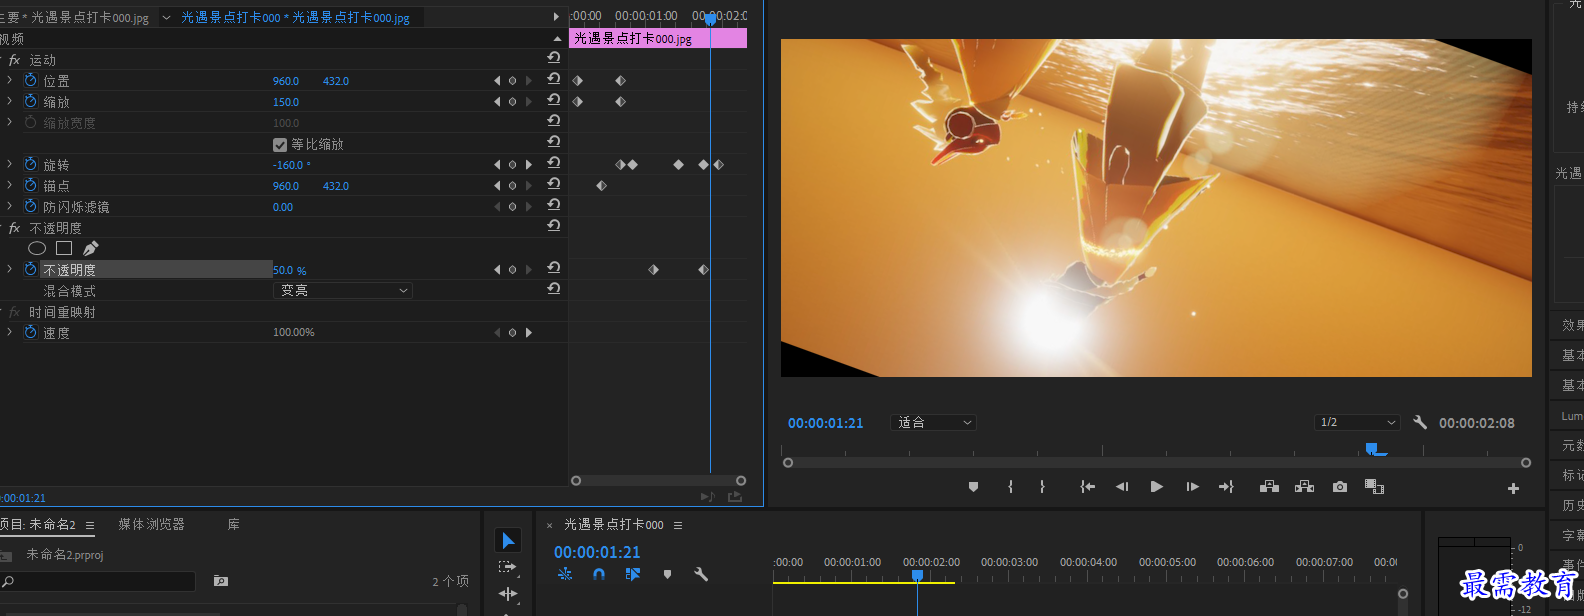The image size is (1584, 616).
Task: Expand the 缩放 property row
Action: point(10,101)
